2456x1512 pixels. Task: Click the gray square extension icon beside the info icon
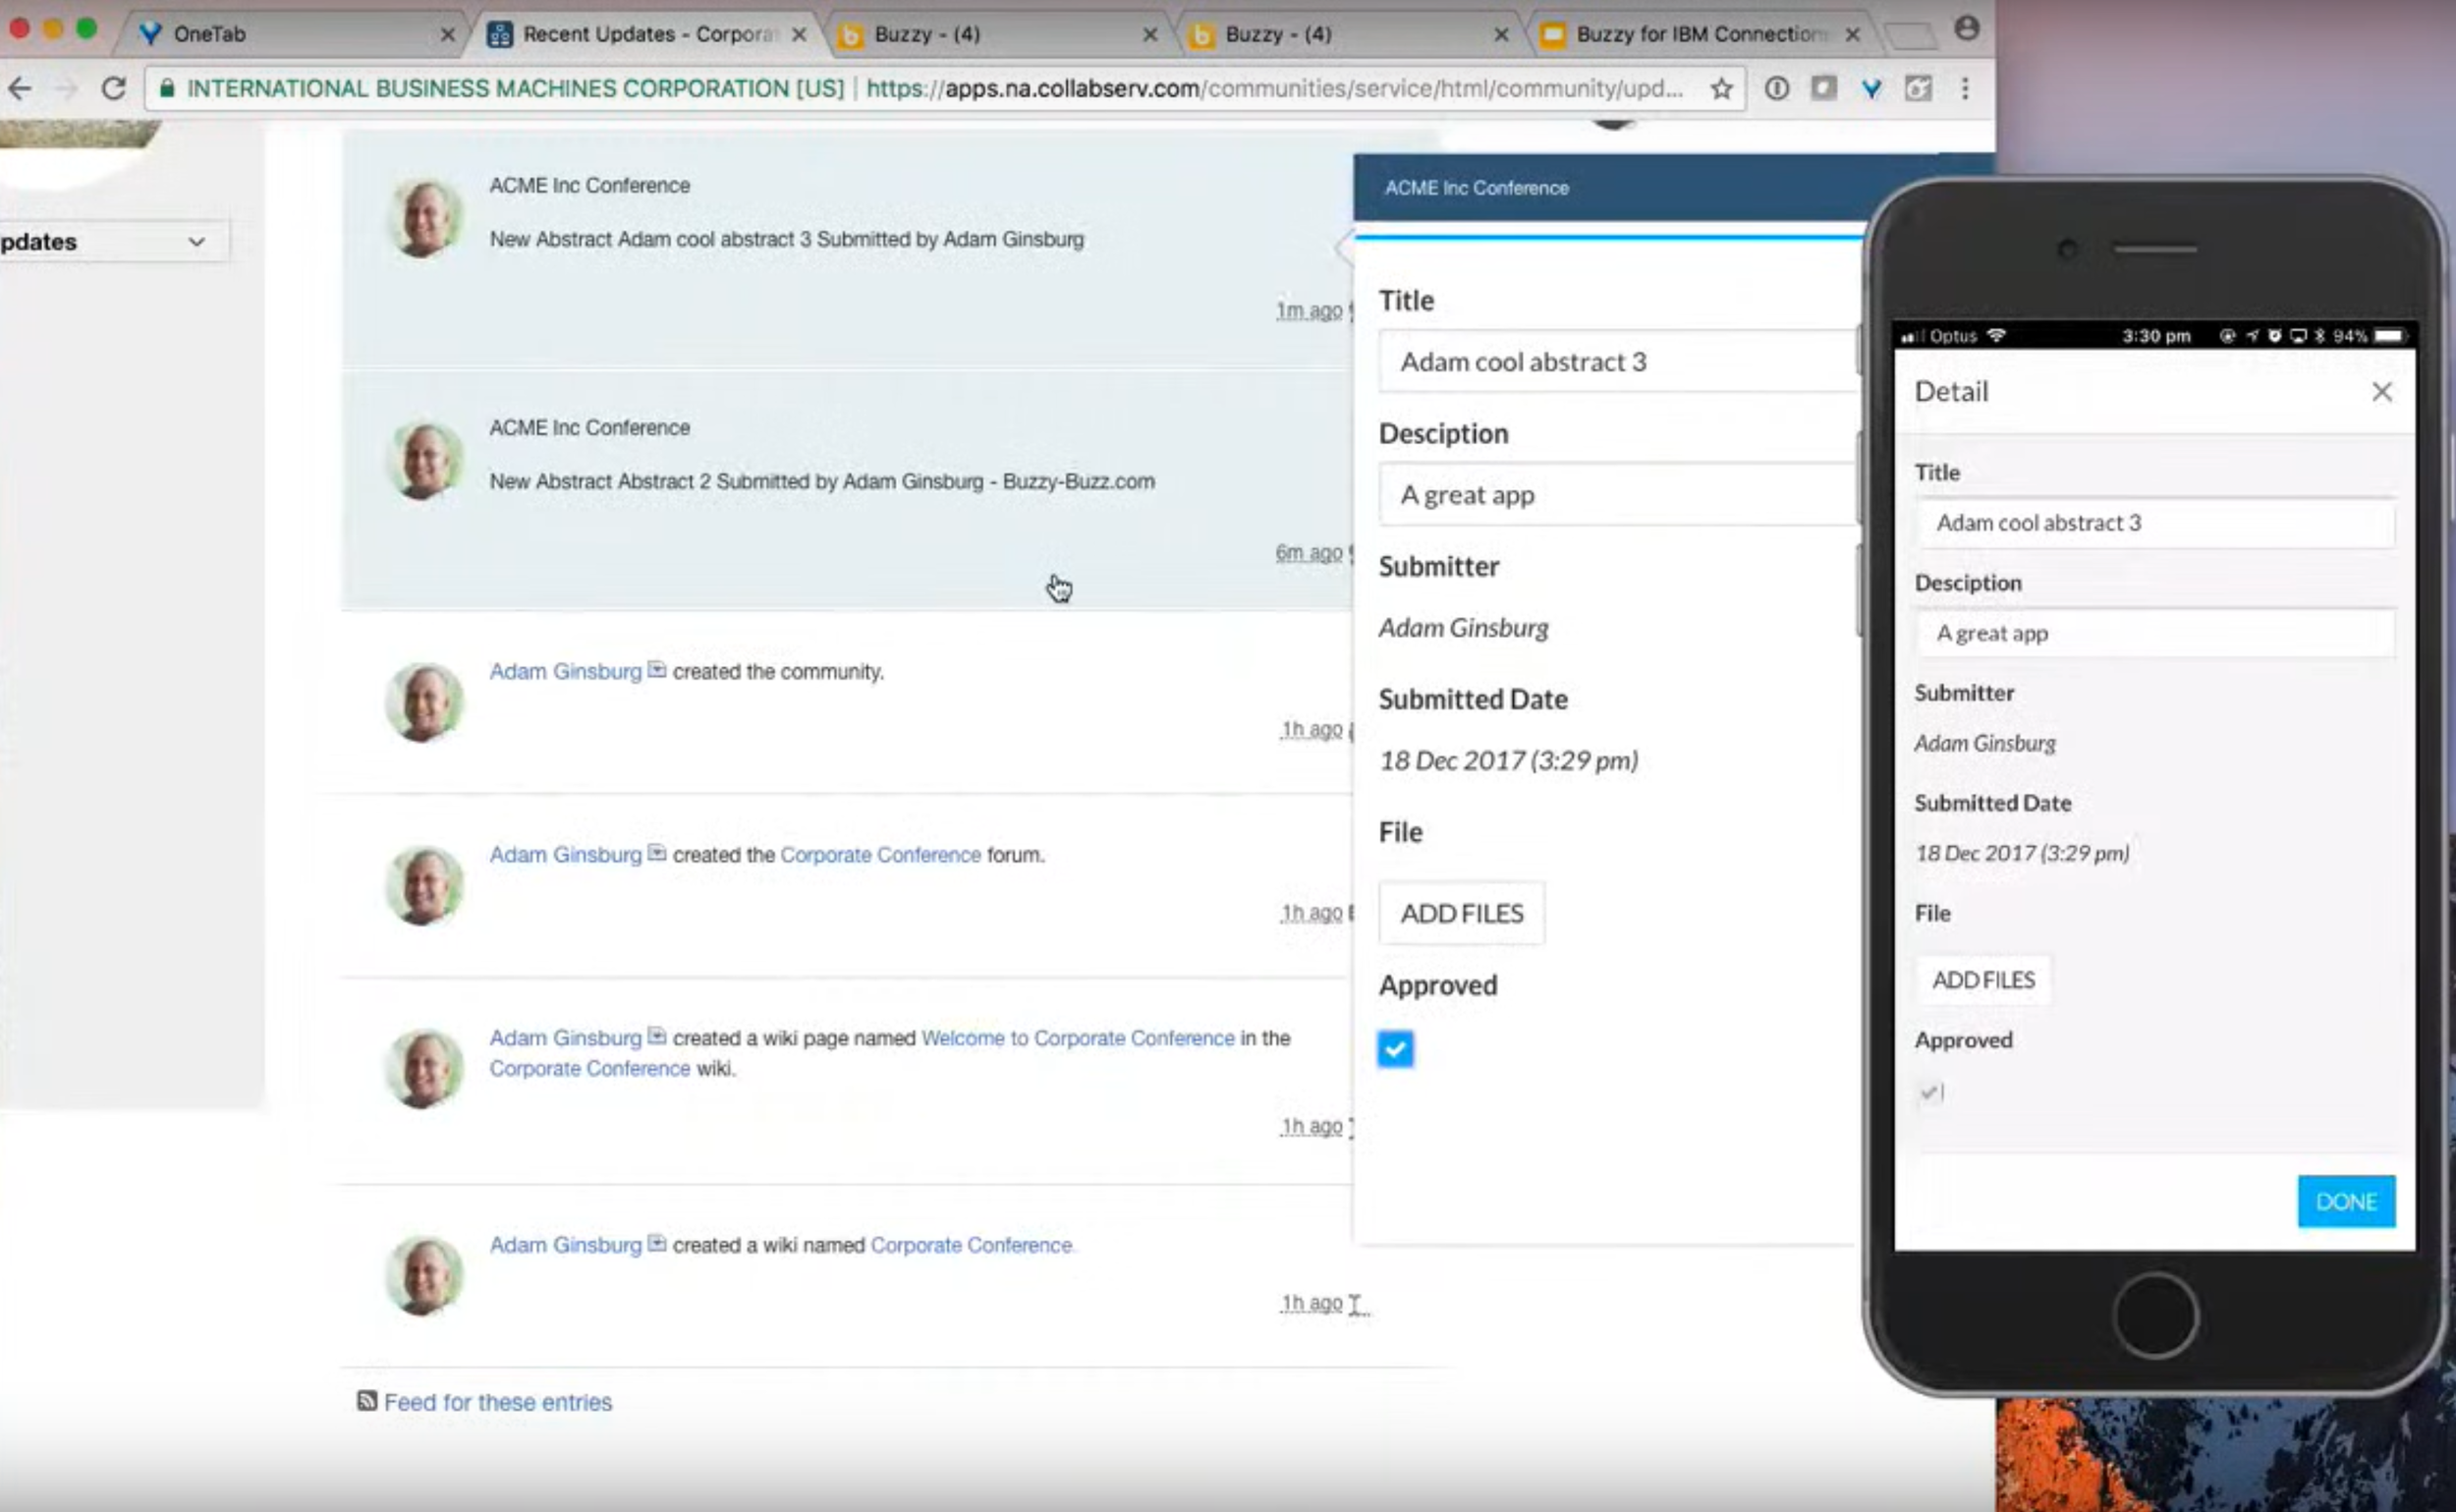point(1823,88)
